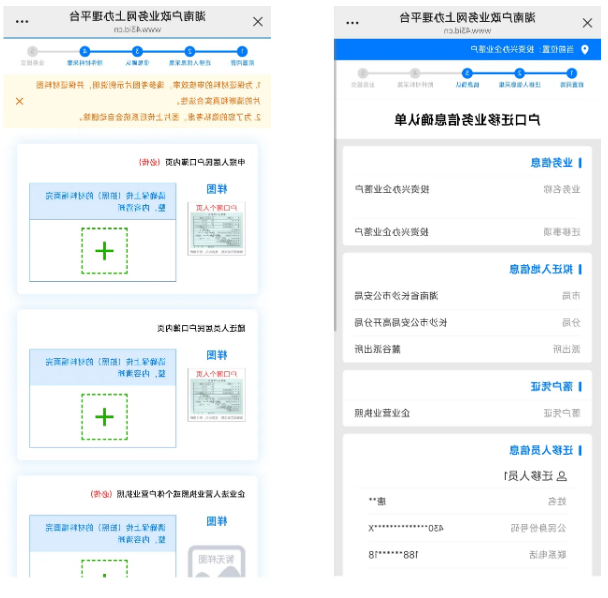Tap the 落户凭证 value 企业营业执照
Image resolution: width=608 pixels, height=598 pixels.
click(382, 413)
